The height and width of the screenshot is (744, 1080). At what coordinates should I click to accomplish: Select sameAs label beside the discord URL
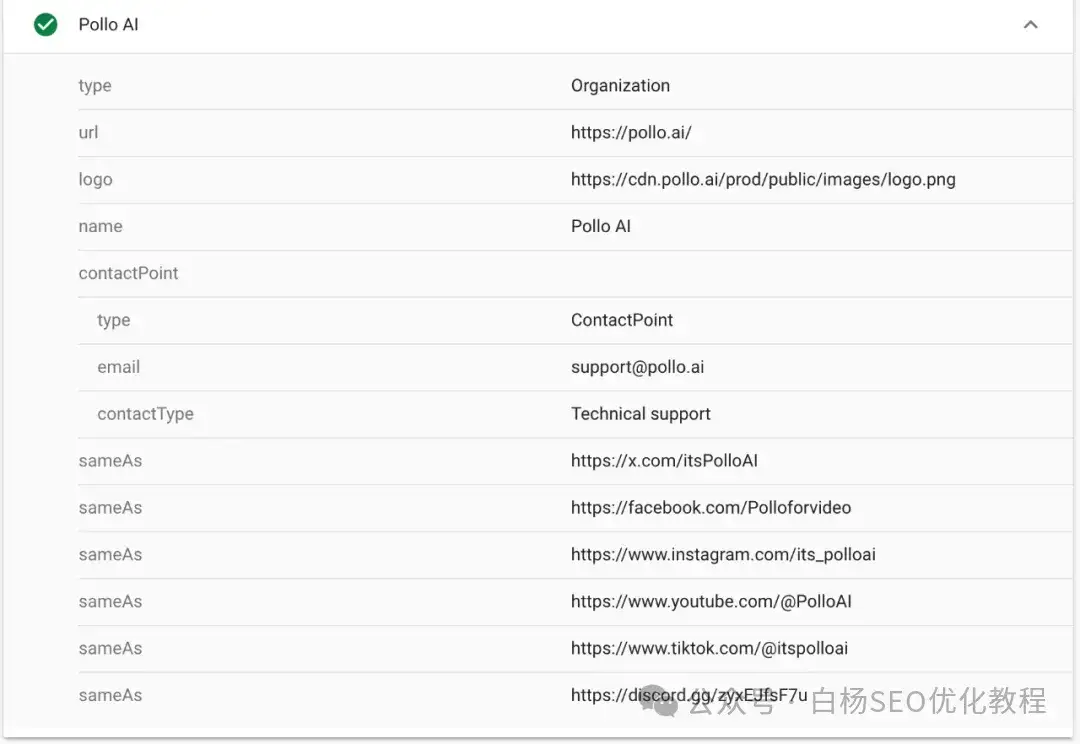click(110, 695)
